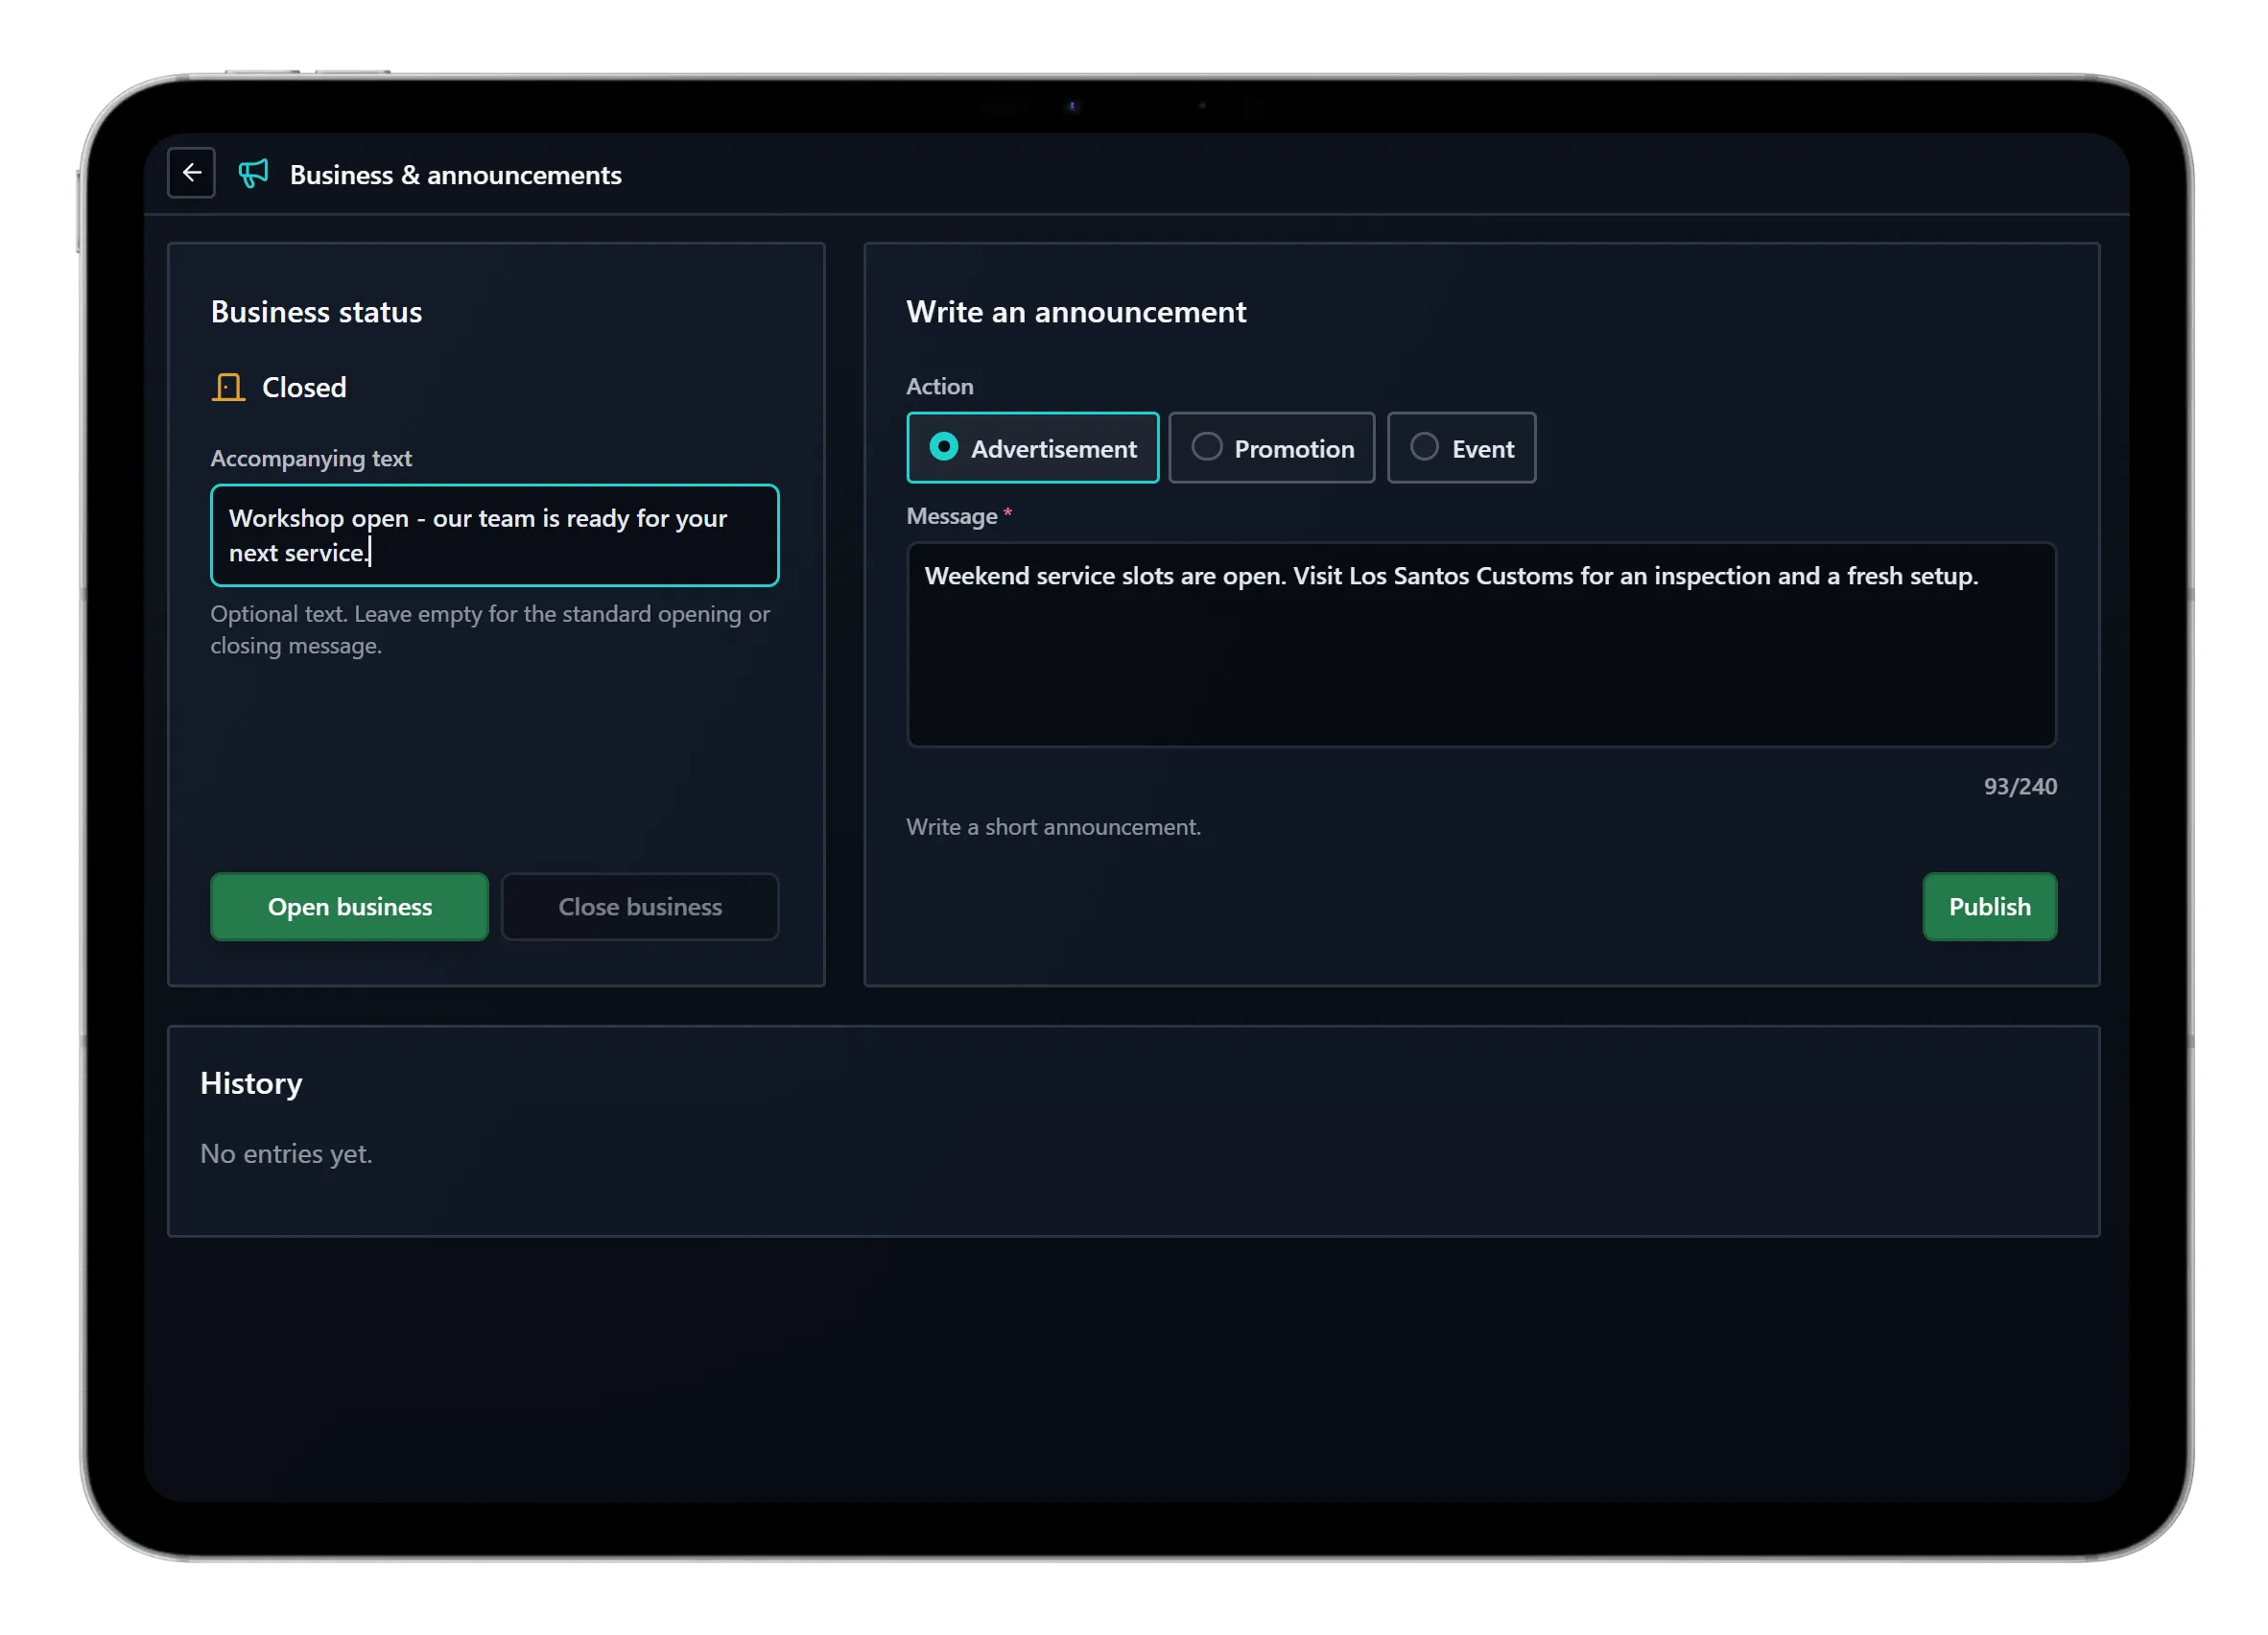The image size is (2268, 1635).
Task: Click the Business status heading
Action: point(316,312)
